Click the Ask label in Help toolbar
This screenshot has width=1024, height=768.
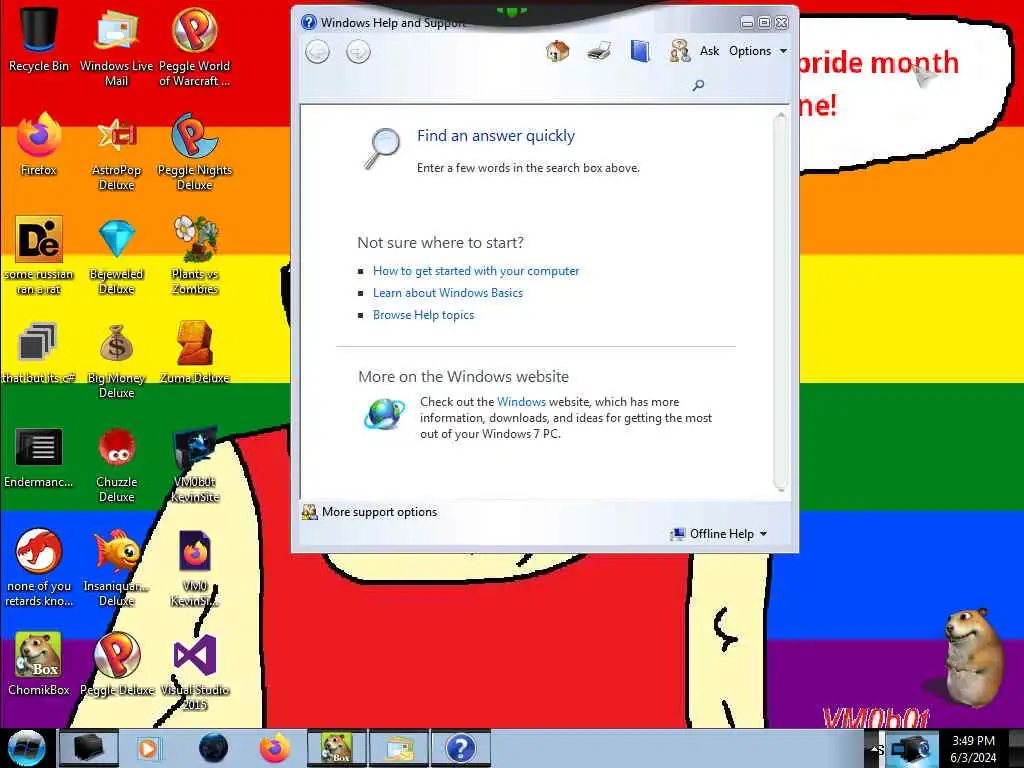pyautogui.click(x=709, y=51)
